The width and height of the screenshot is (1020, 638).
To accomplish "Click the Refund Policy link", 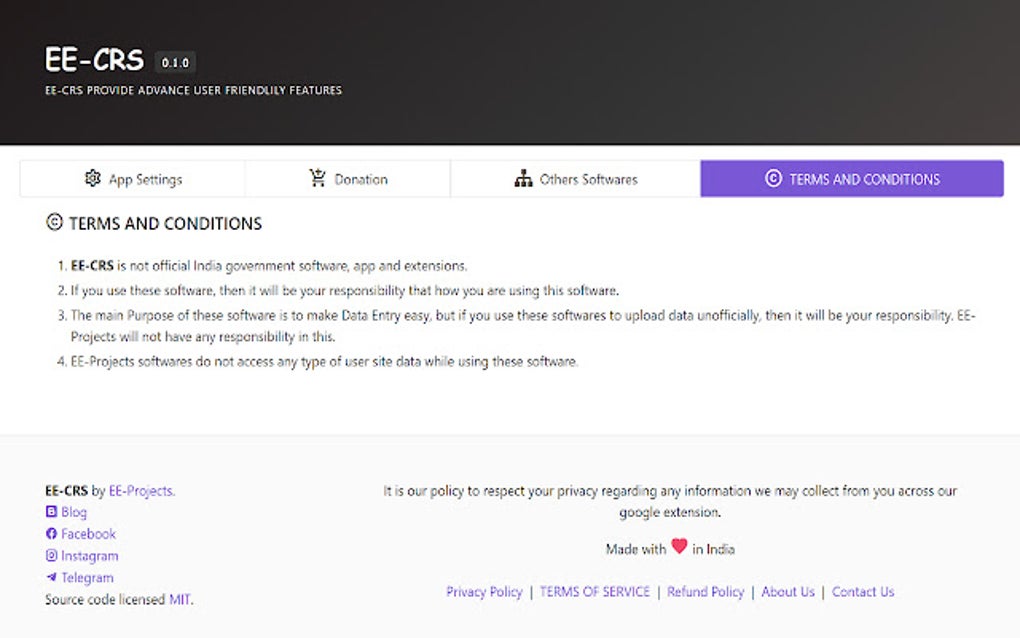I will click(705, 591).
